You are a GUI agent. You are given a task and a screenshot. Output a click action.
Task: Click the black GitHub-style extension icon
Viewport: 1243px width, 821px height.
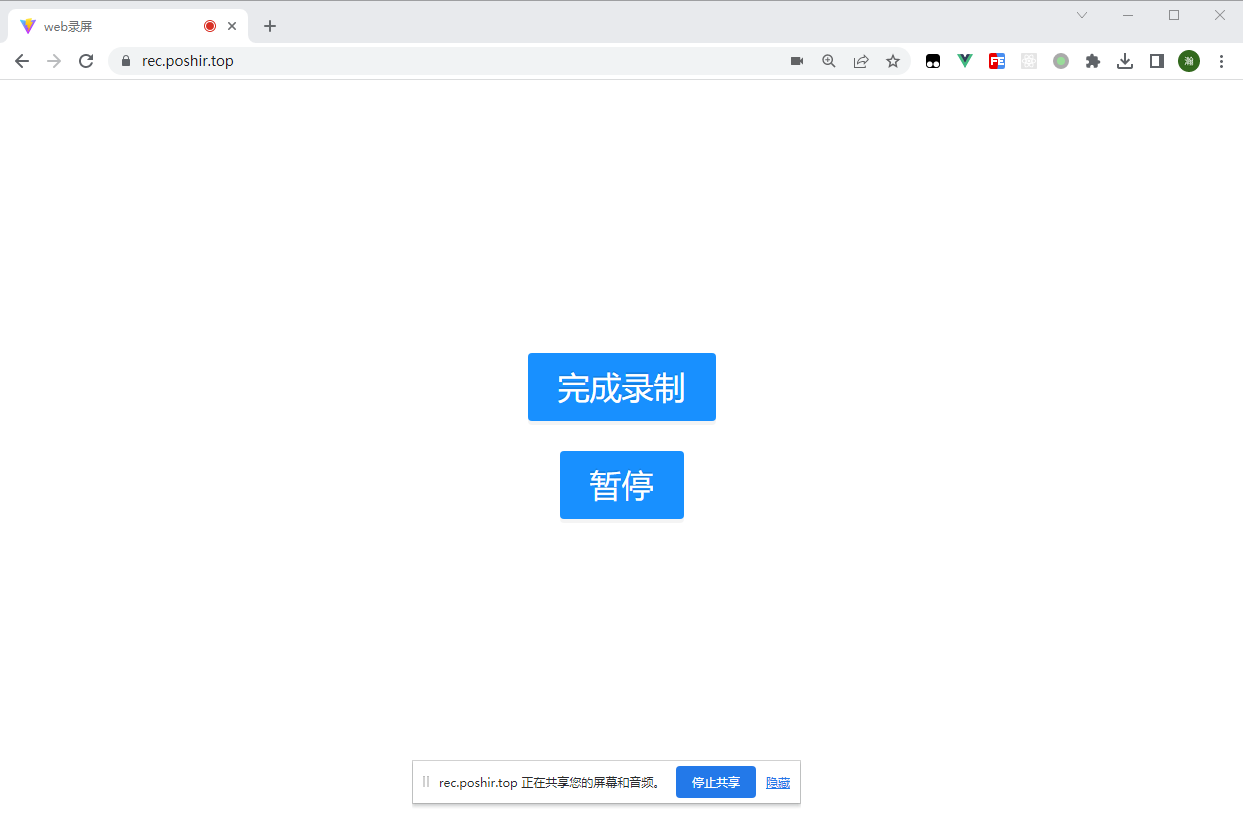(x=932, y=61)
